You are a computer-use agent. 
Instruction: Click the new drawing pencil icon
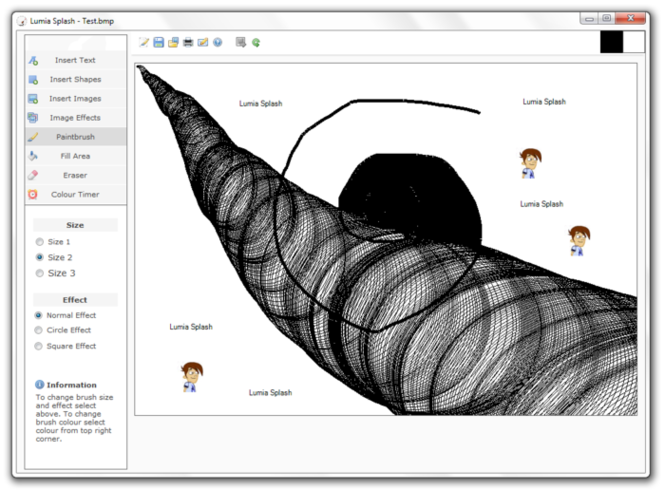coord(144,43)
